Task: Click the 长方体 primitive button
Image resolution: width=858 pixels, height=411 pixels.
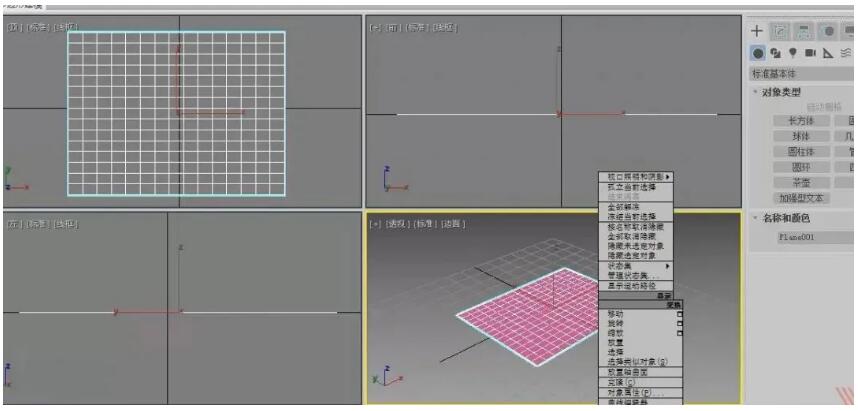Action: 802,121
